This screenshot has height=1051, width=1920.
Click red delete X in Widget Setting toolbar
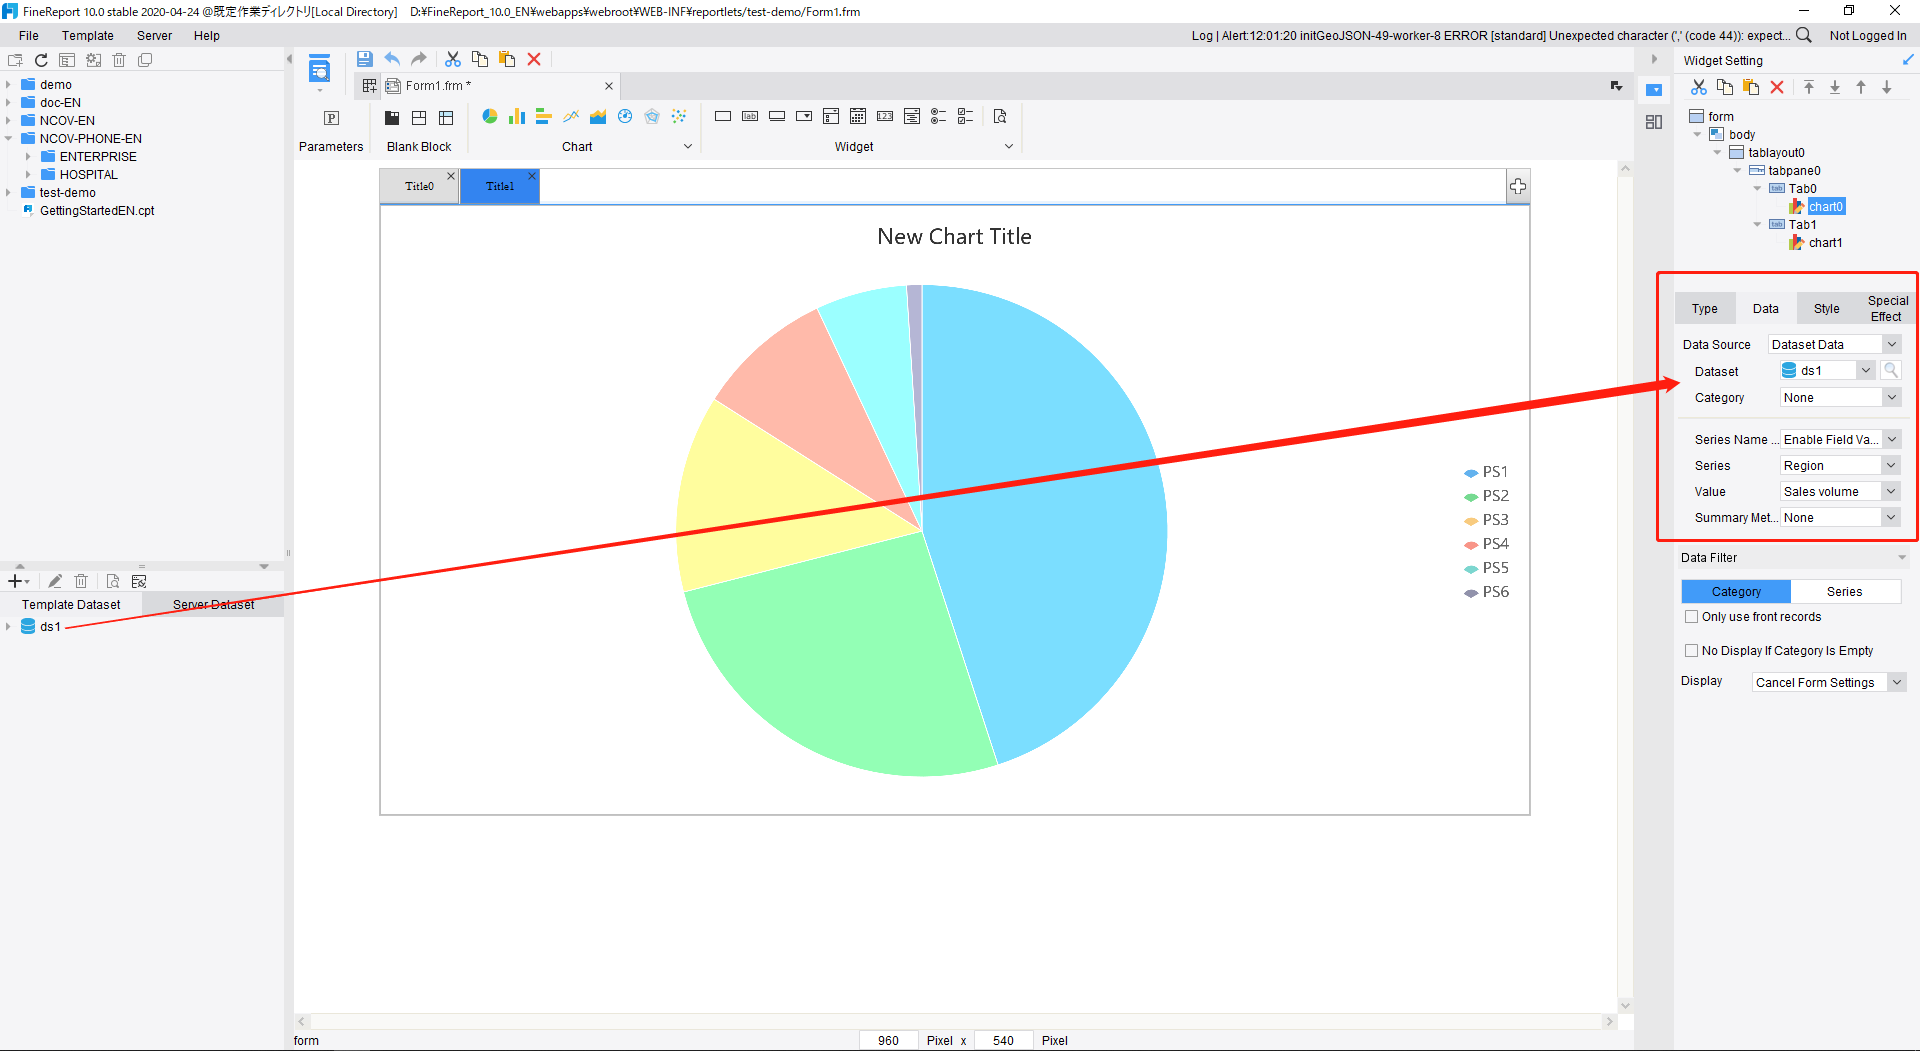click(1777, 88)
